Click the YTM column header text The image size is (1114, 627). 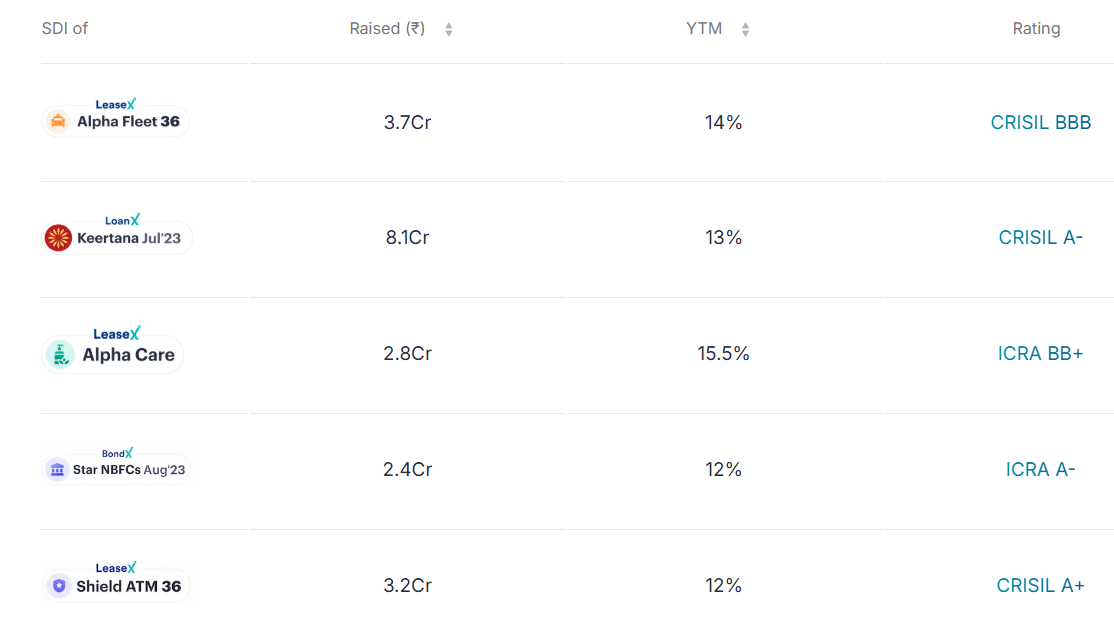pyautogui.click(x=704, y=28)
